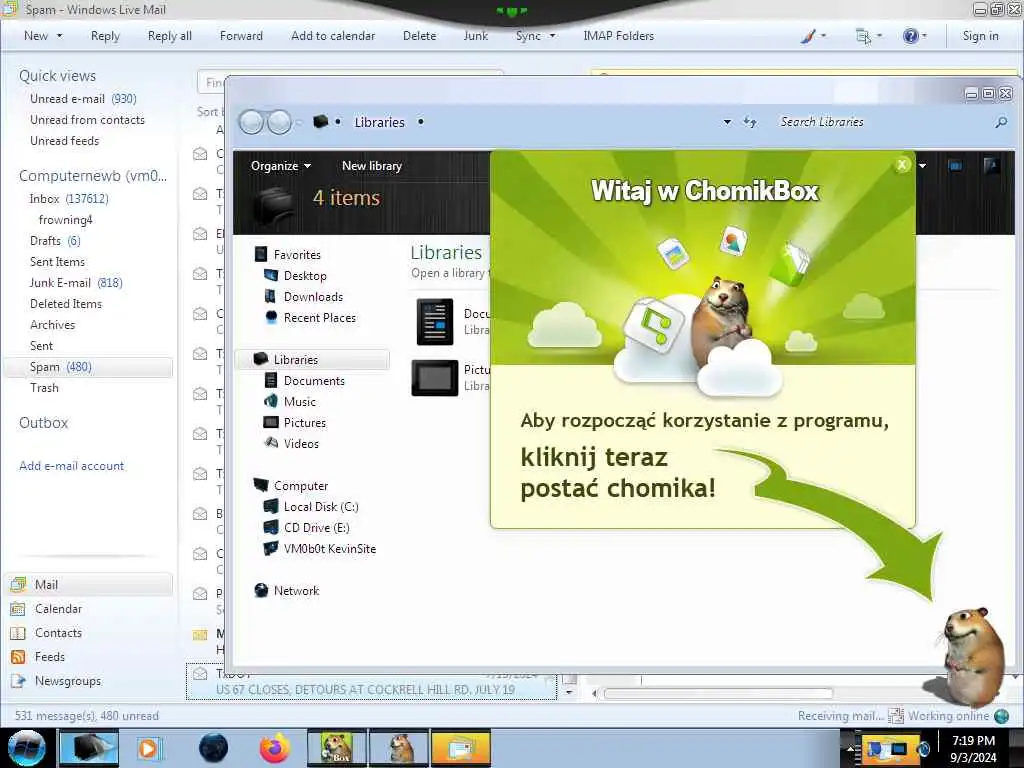Open the recent pages dropdown by nav buttons
Viewport: 1024px width, 768px height.
tap(298, 122)
